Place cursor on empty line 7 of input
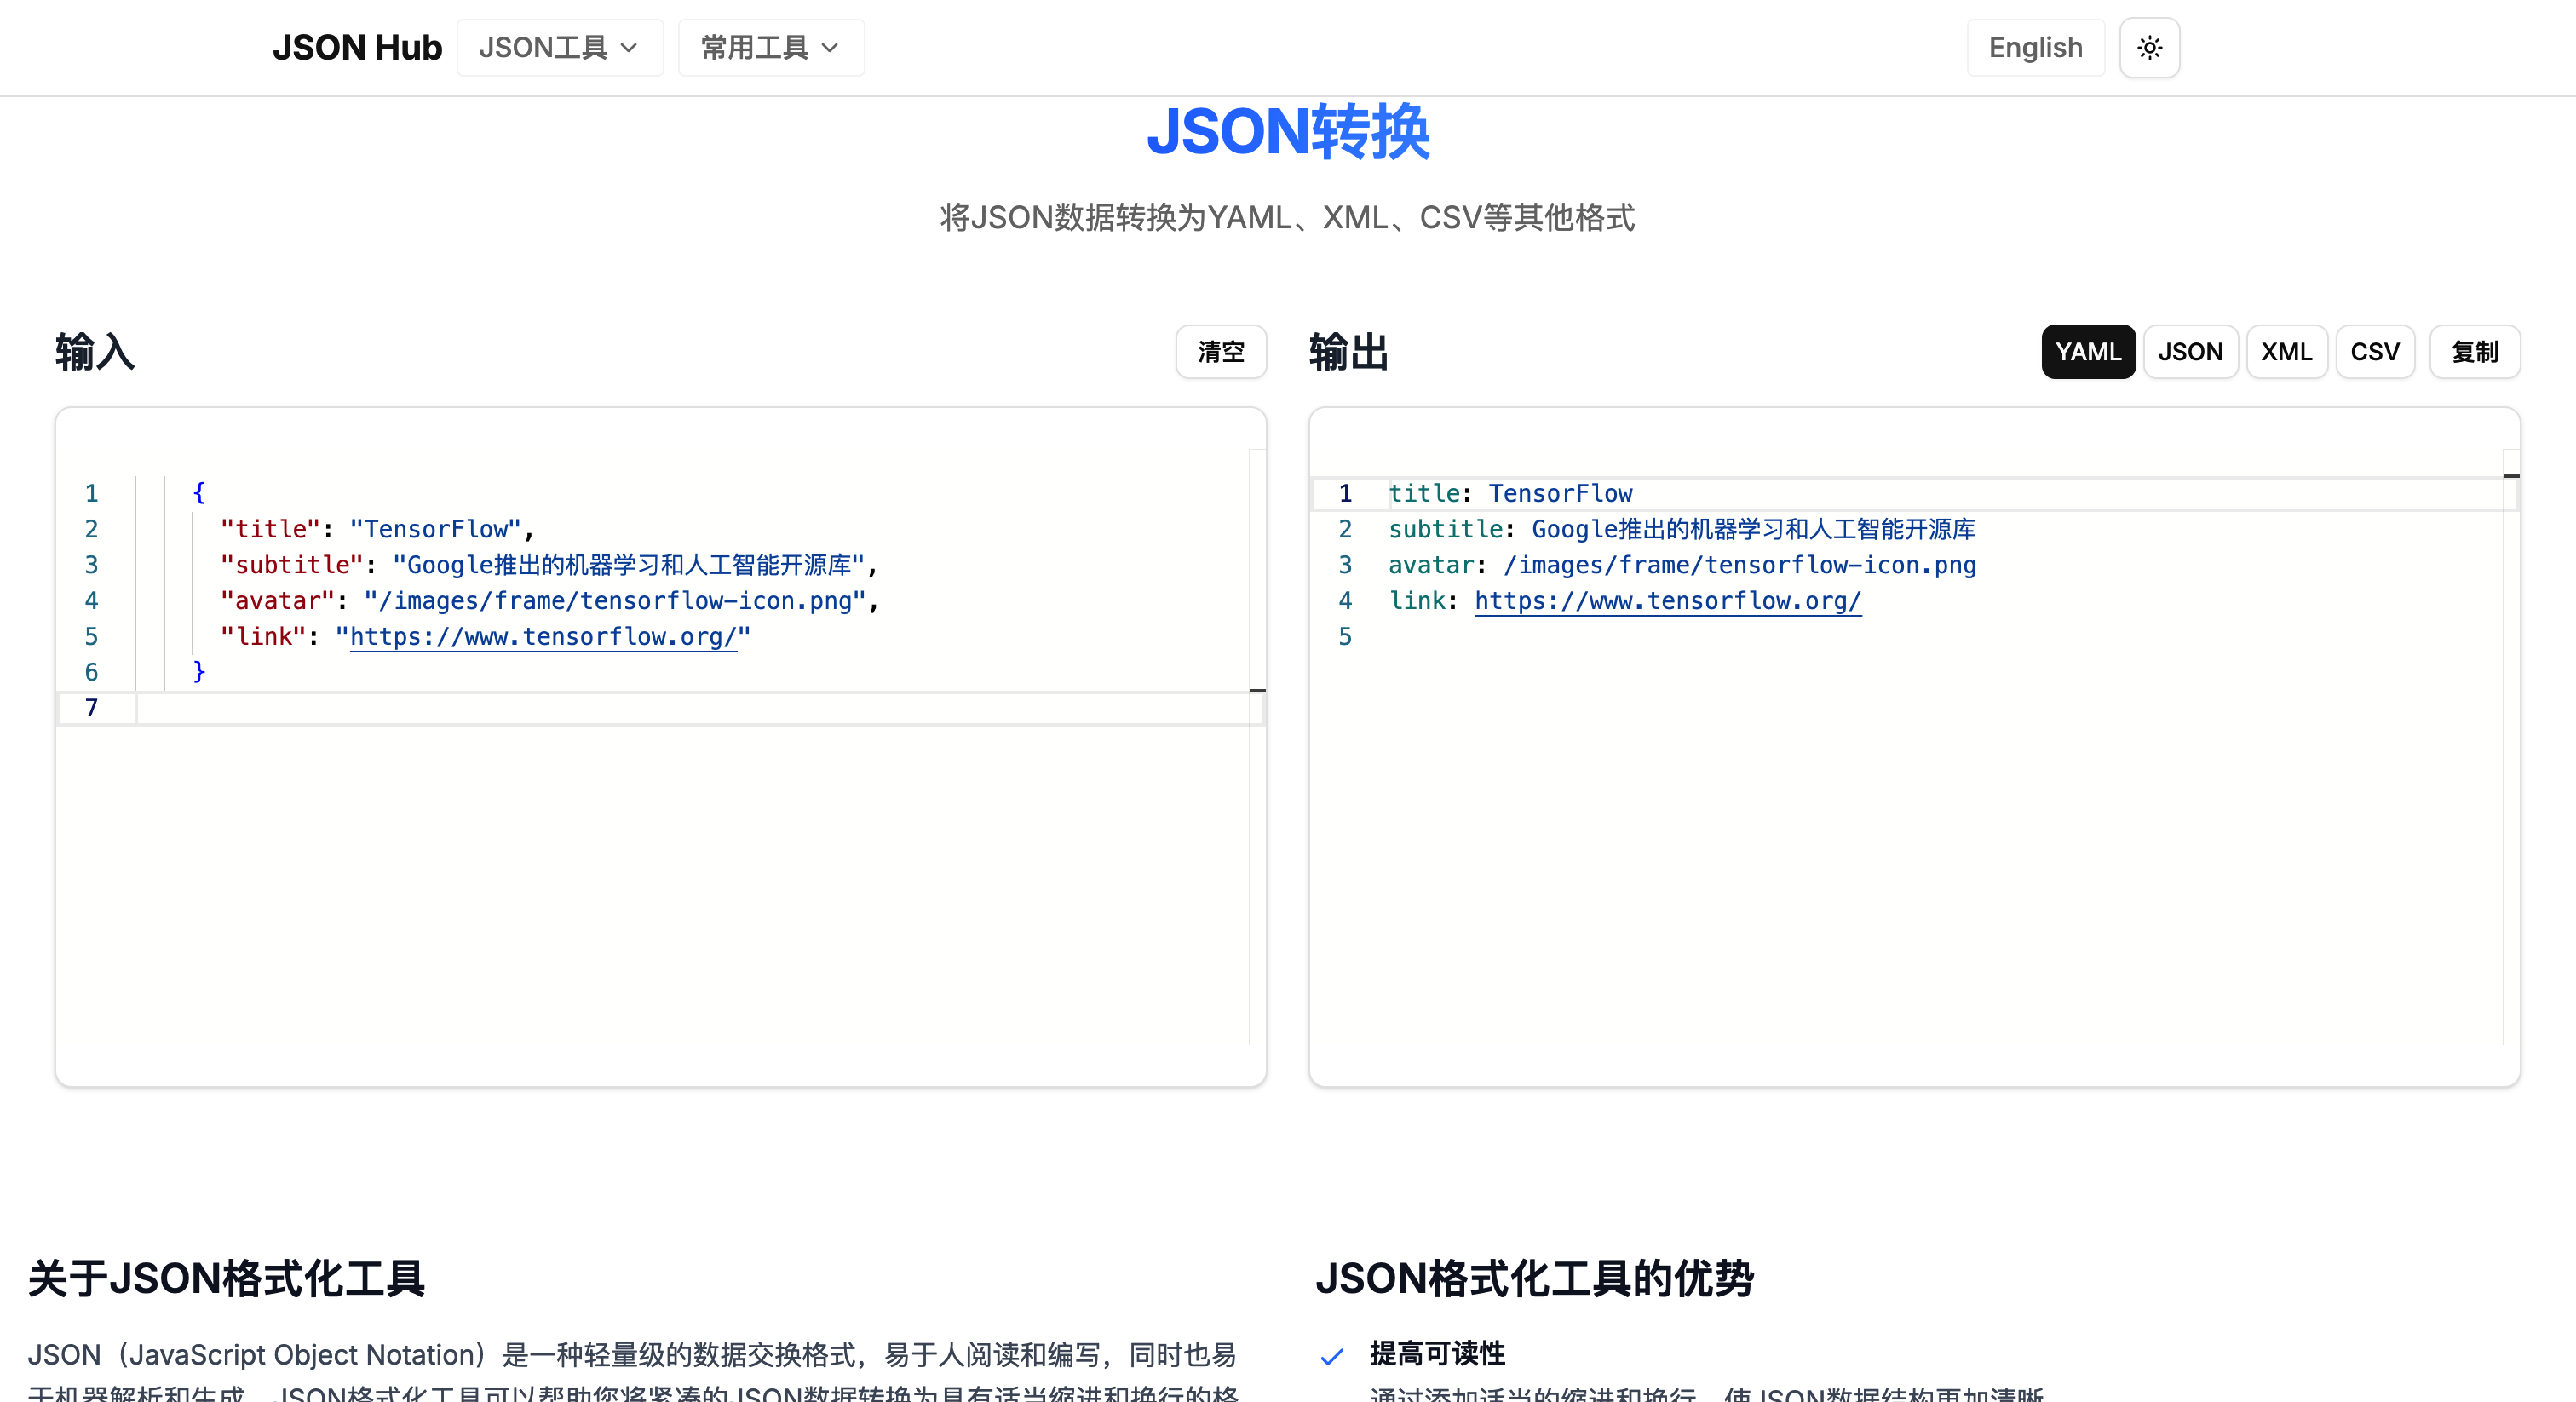Screen dimensions: 2576x1402 pyautogui.click(x=600, y=708)
